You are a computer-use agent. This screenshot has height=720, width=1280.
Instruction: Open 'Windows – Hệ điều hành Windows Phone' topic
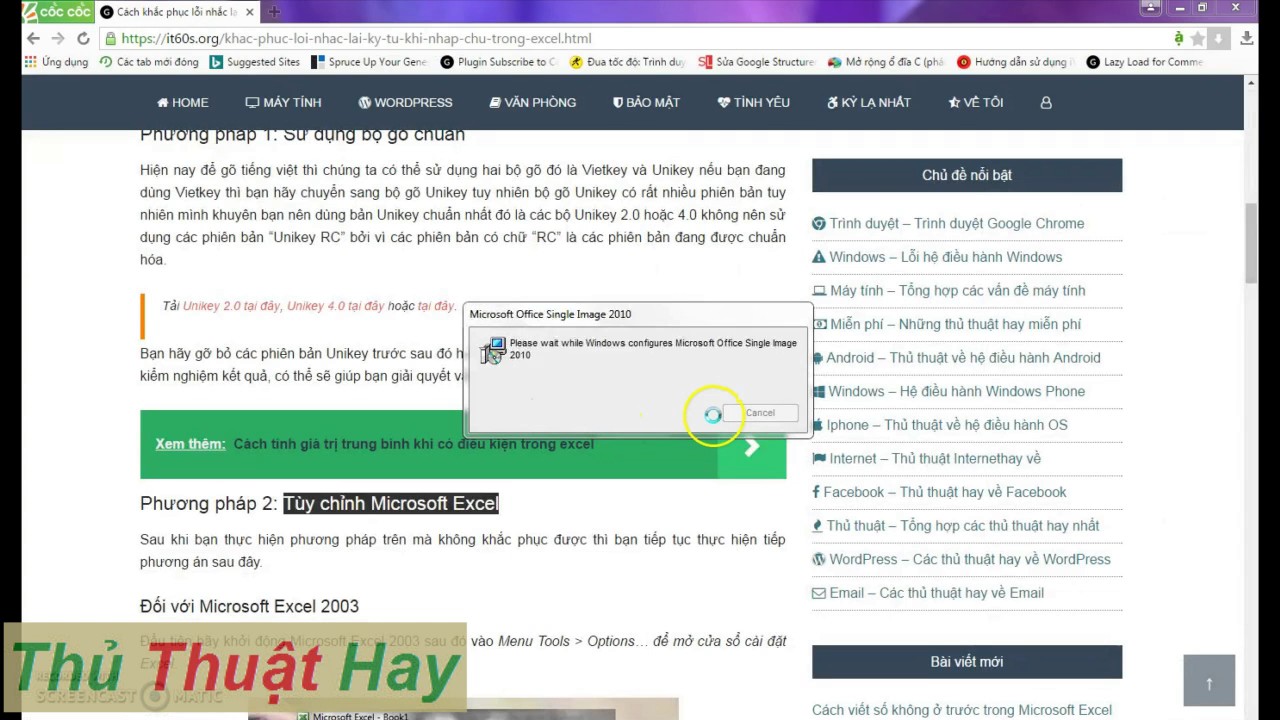(948, 391)
